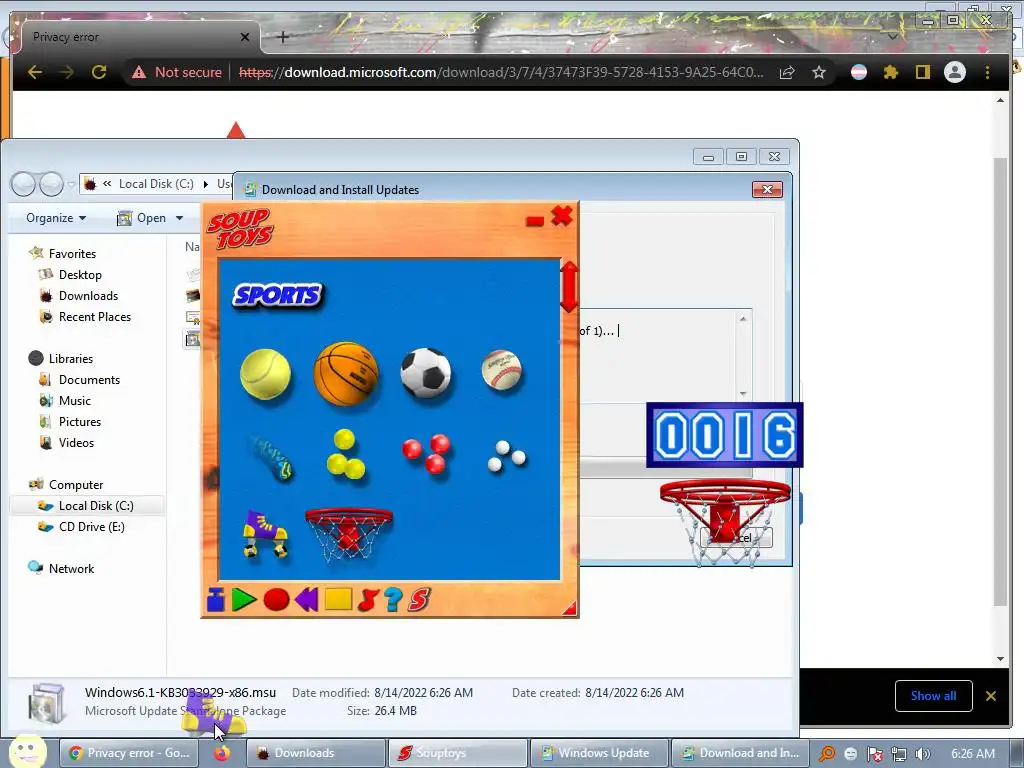
Task: Dismiss the Chrome downloads bar
Action: (x=991, y=696)
